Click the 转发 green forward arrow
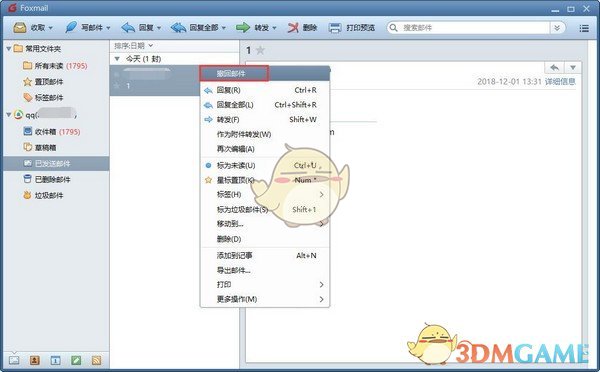600x372 pixels. click(243, 28)
